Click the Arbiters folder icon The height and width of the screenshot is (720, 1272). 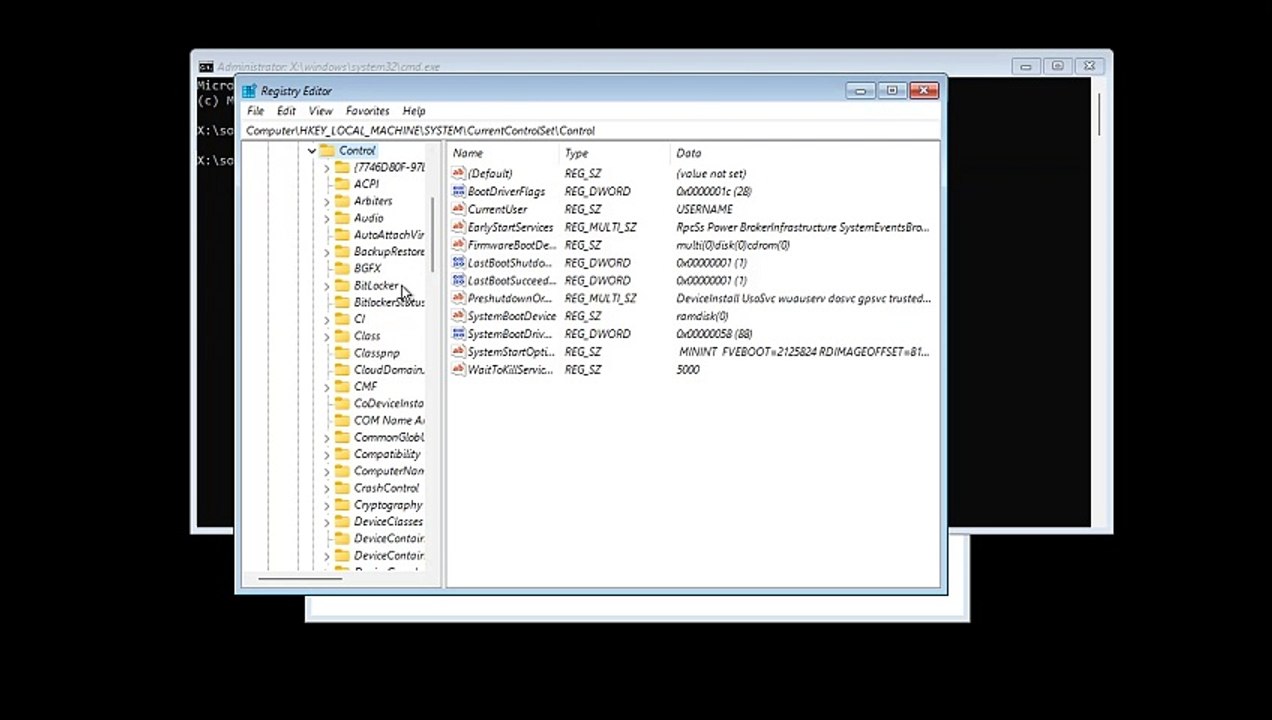[342, 201]
